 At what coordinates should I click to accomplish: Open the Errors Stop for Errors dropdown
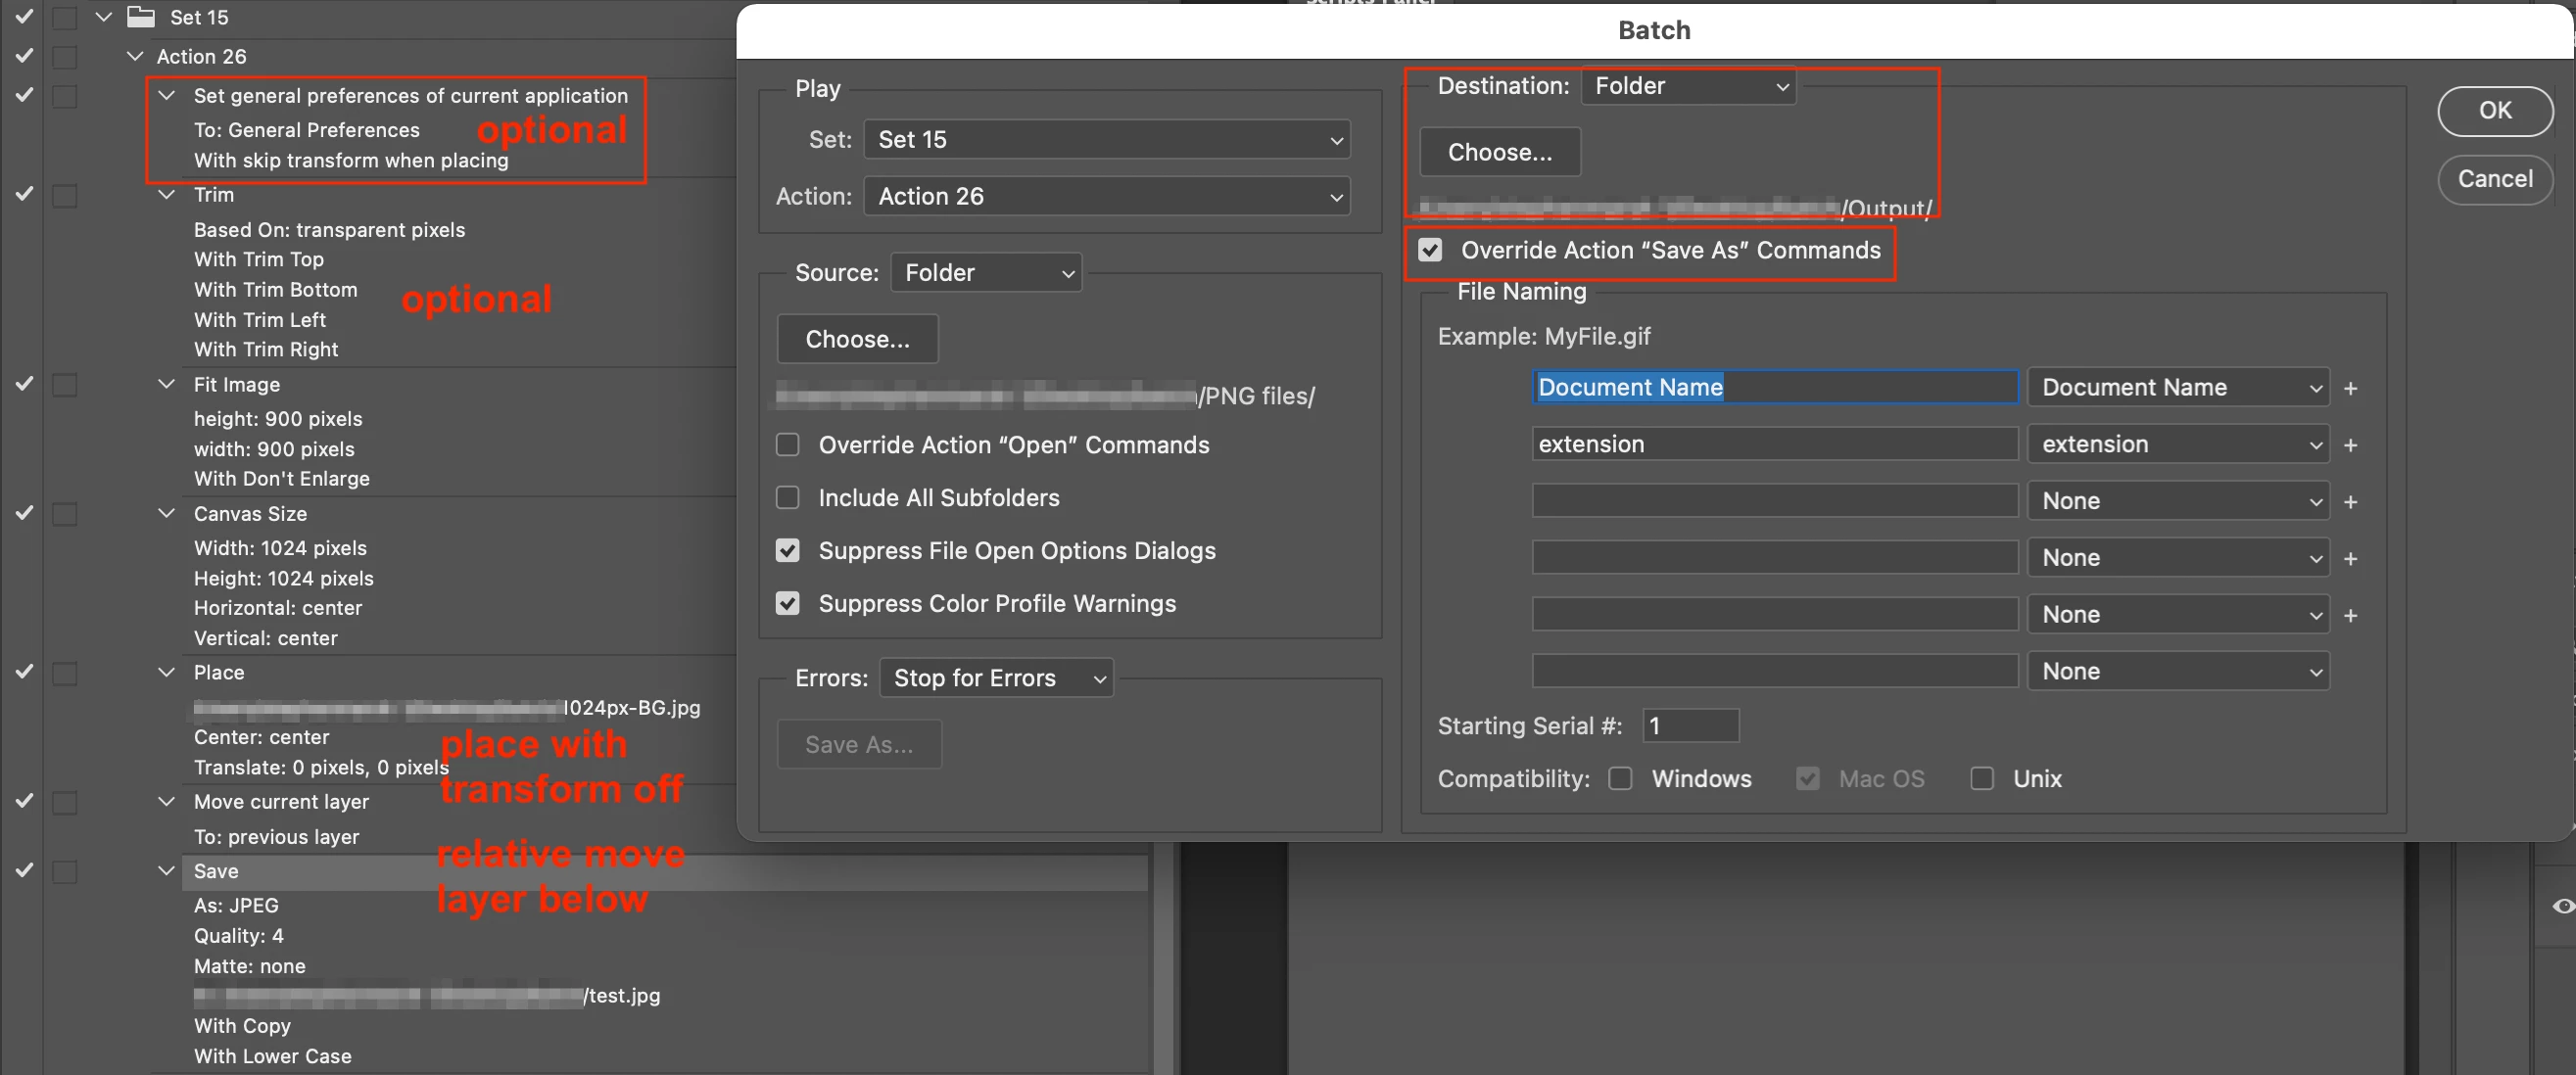996,678
